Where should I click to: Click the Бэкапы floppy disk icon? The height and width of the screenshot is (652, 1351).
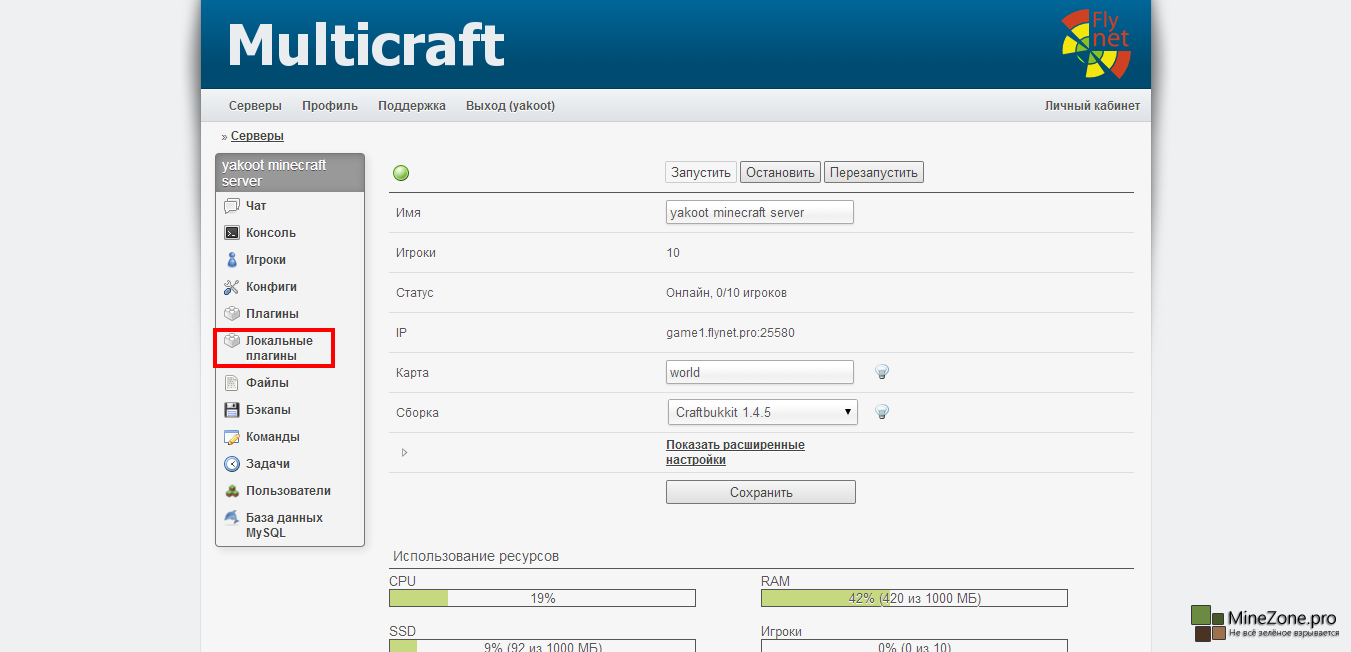coord(232,410)
